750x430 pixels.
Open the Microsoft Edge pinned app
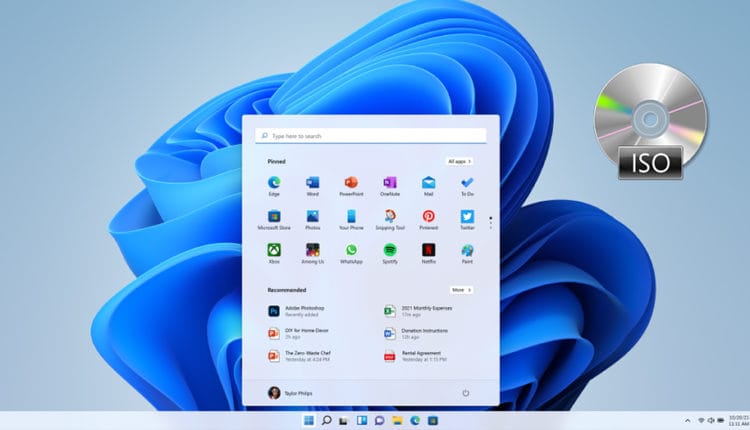tap(274, 183)
